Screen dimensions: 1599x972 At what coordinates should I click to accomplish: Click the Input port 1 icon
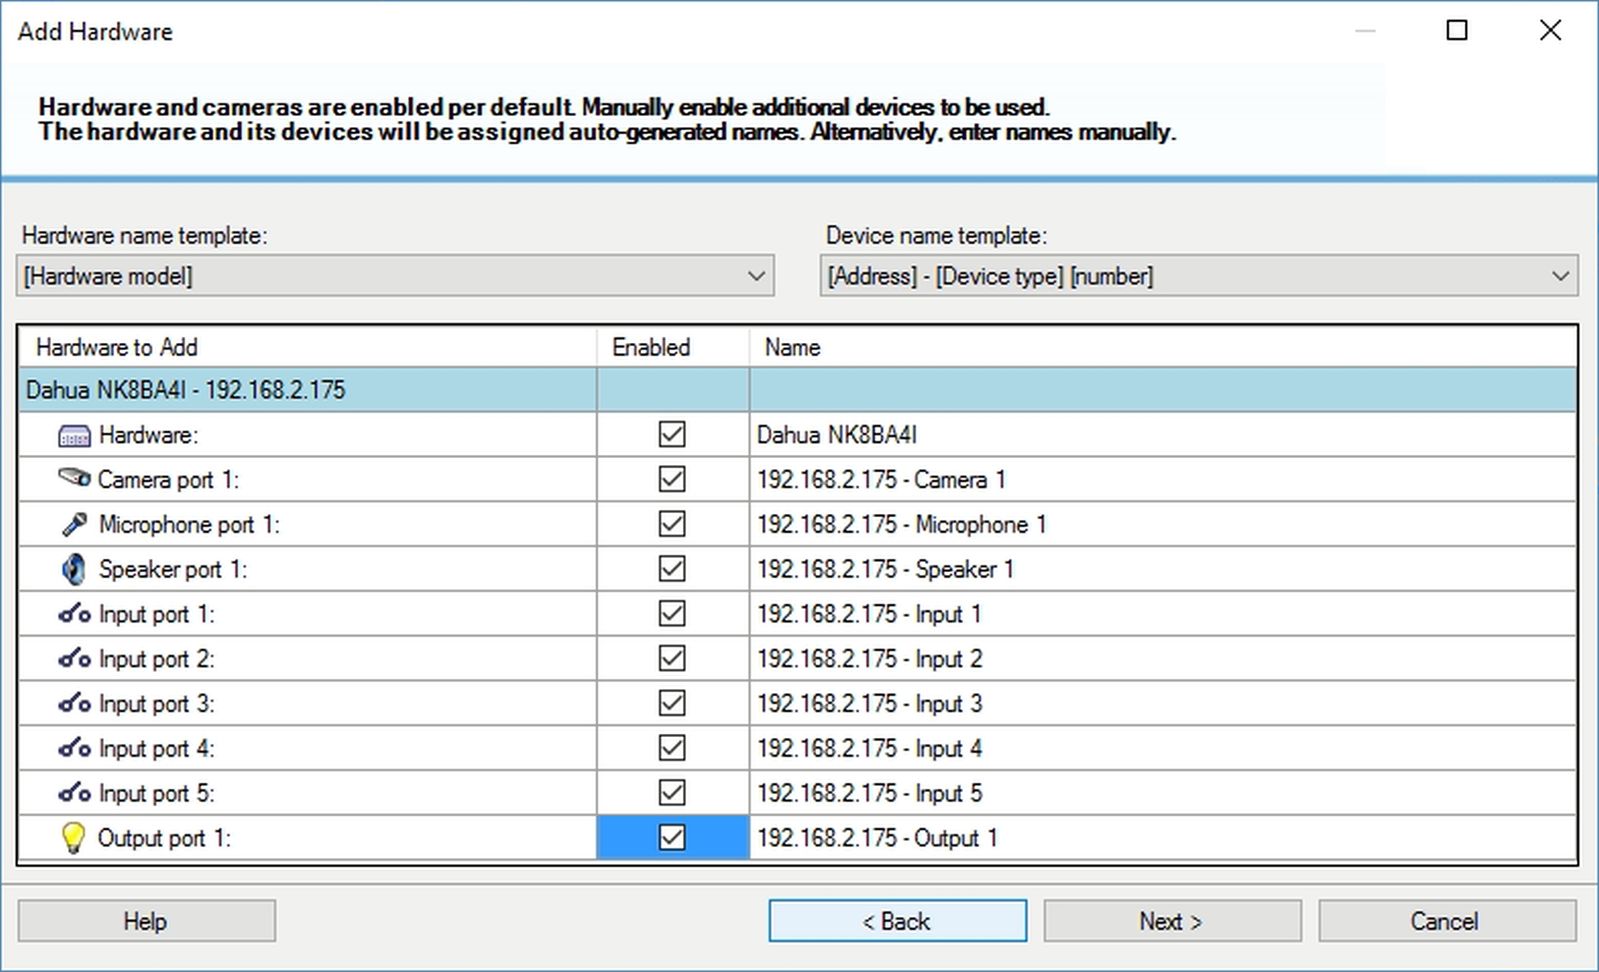(74, 614)
